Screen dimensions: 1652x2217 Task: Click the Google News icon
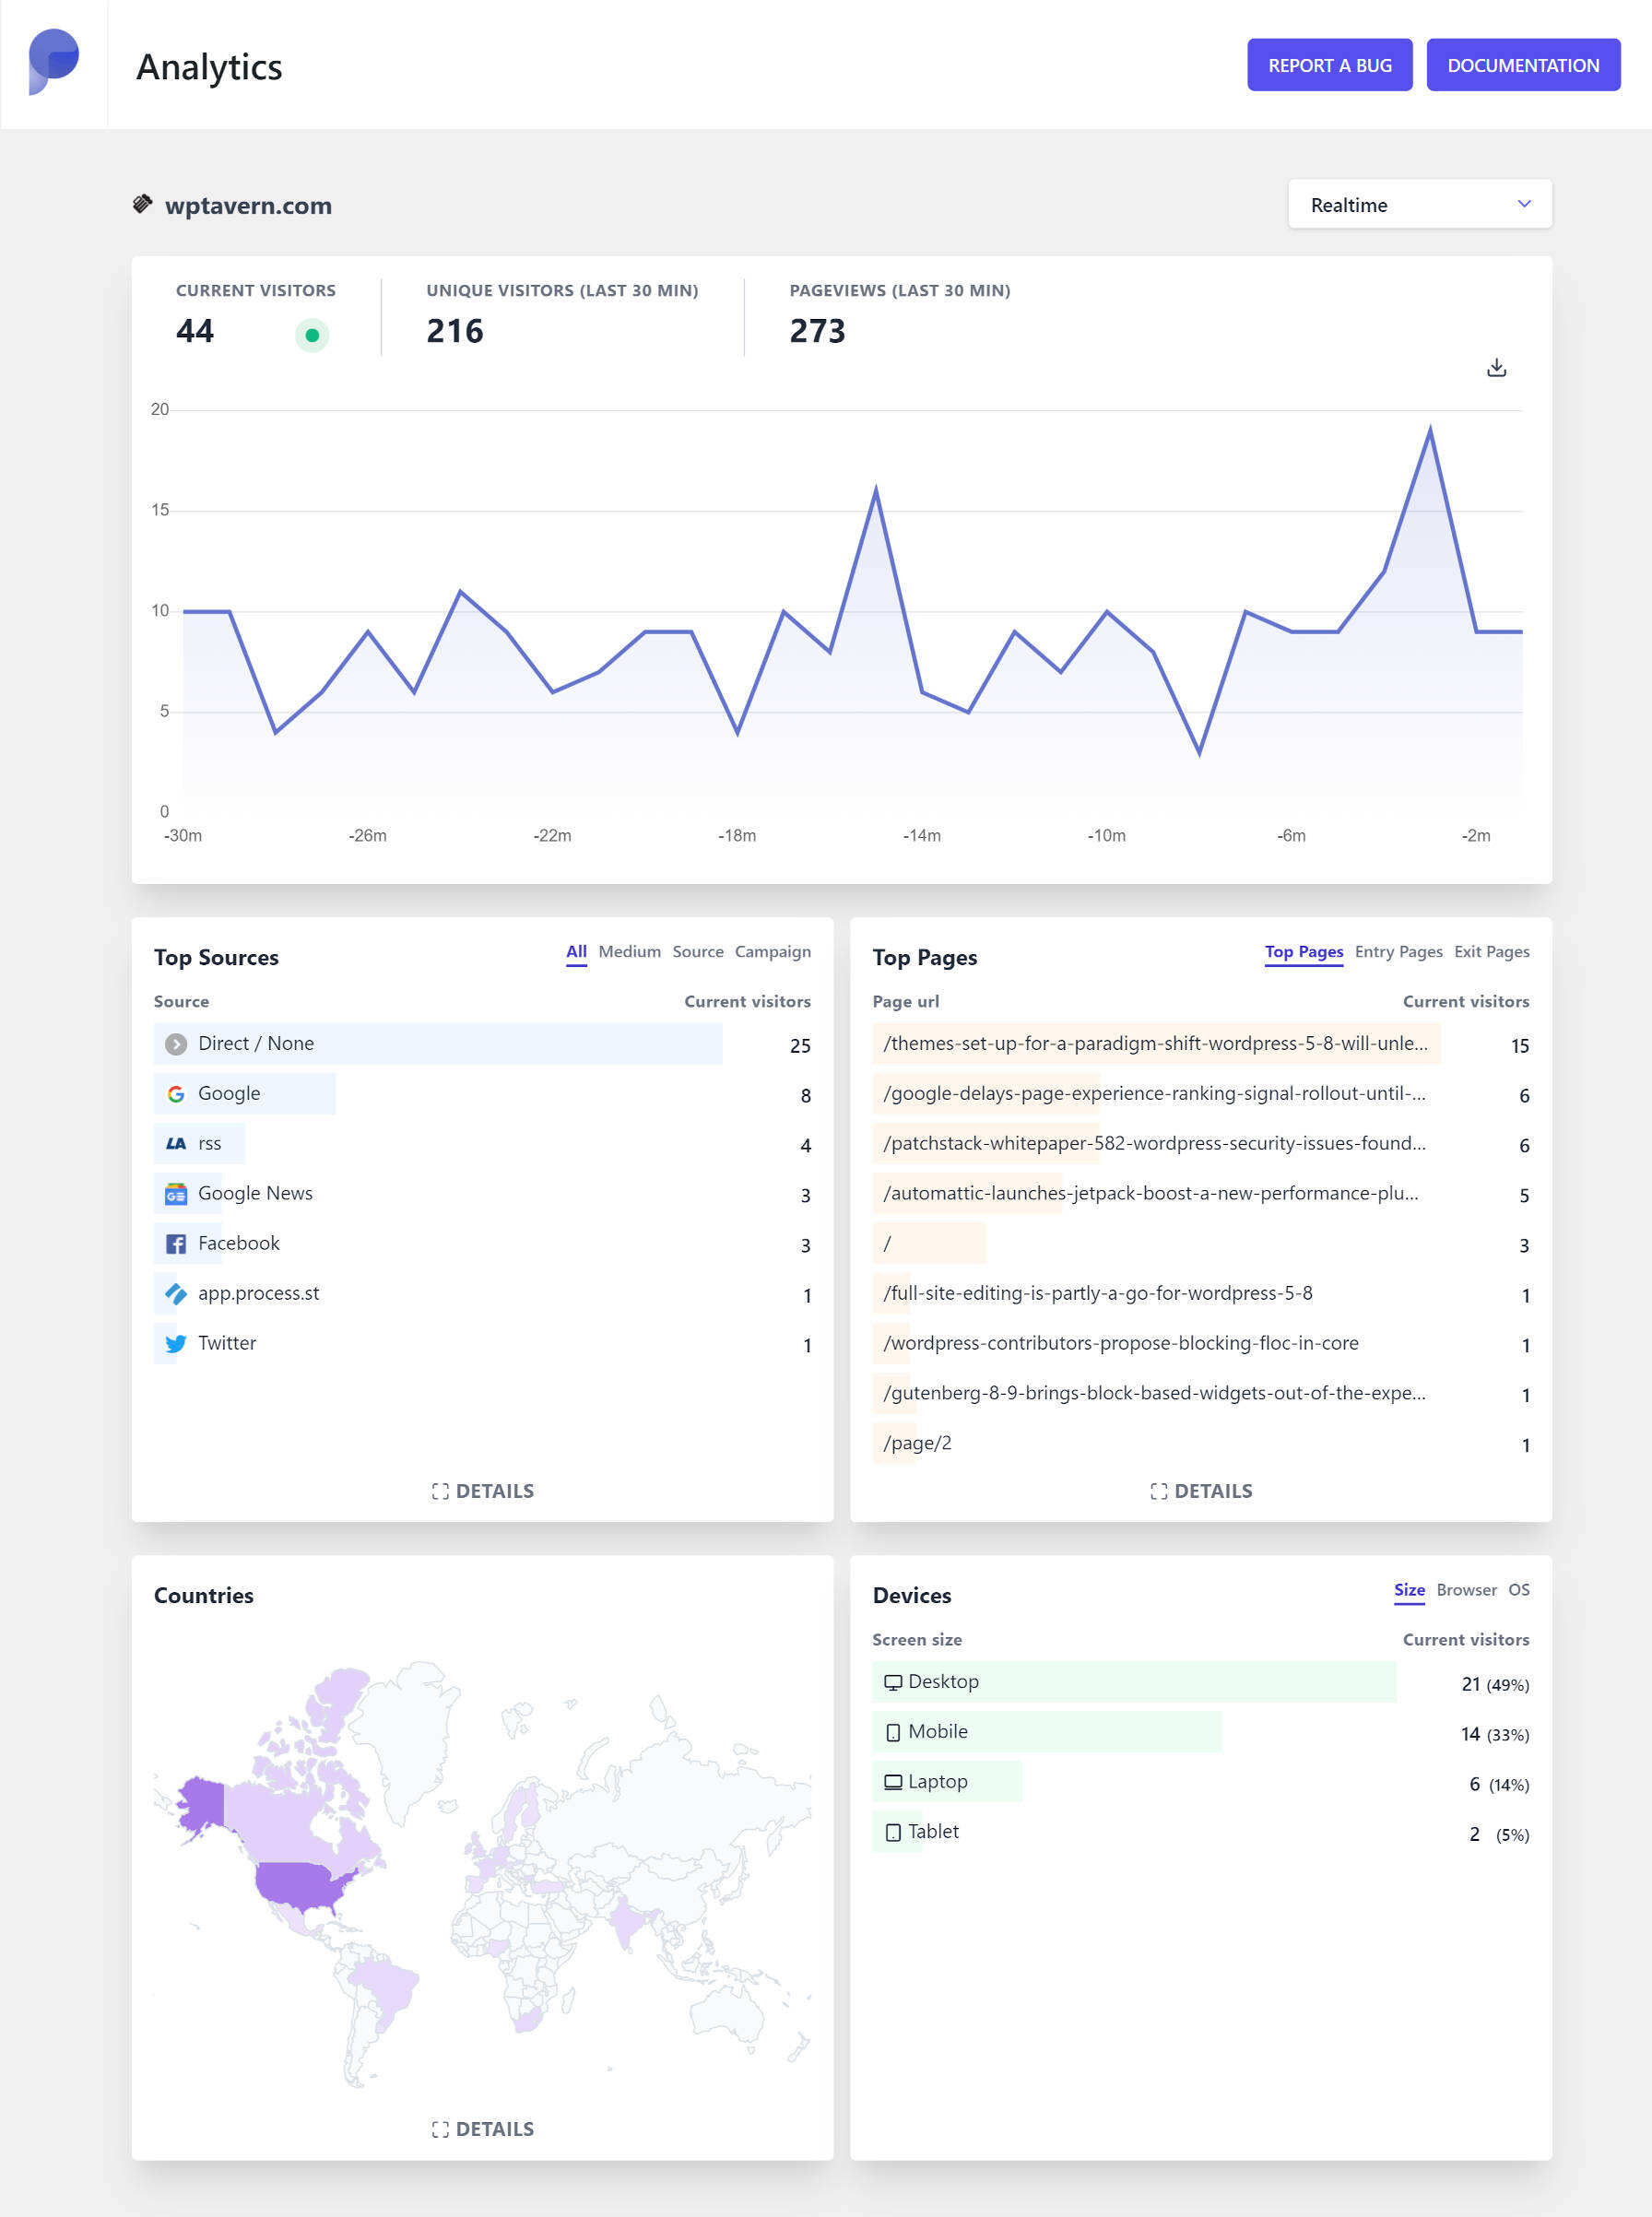pos(176,1194)
